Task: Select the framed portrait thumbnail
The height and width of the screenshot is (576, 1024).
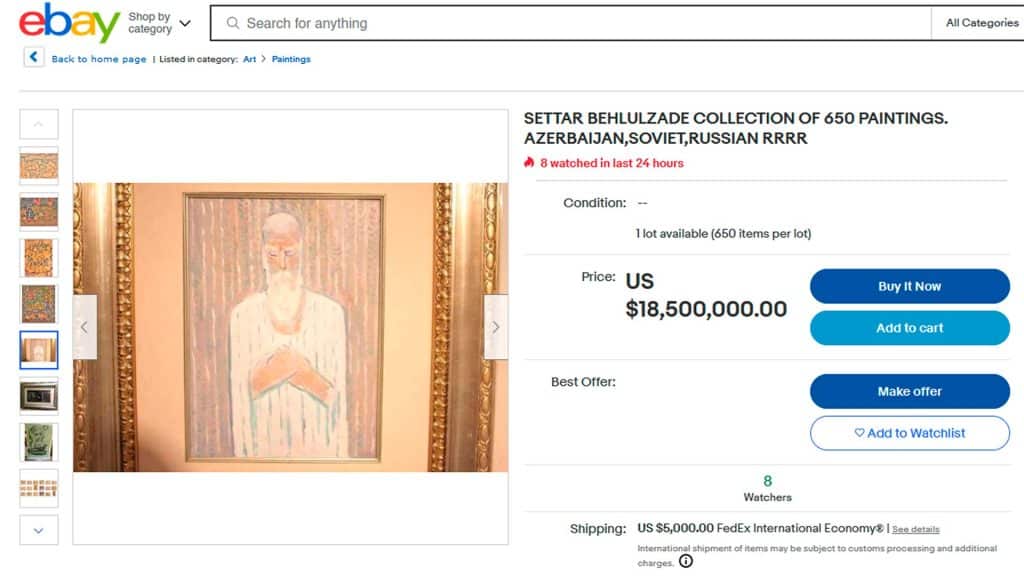Action: [38, 350]
